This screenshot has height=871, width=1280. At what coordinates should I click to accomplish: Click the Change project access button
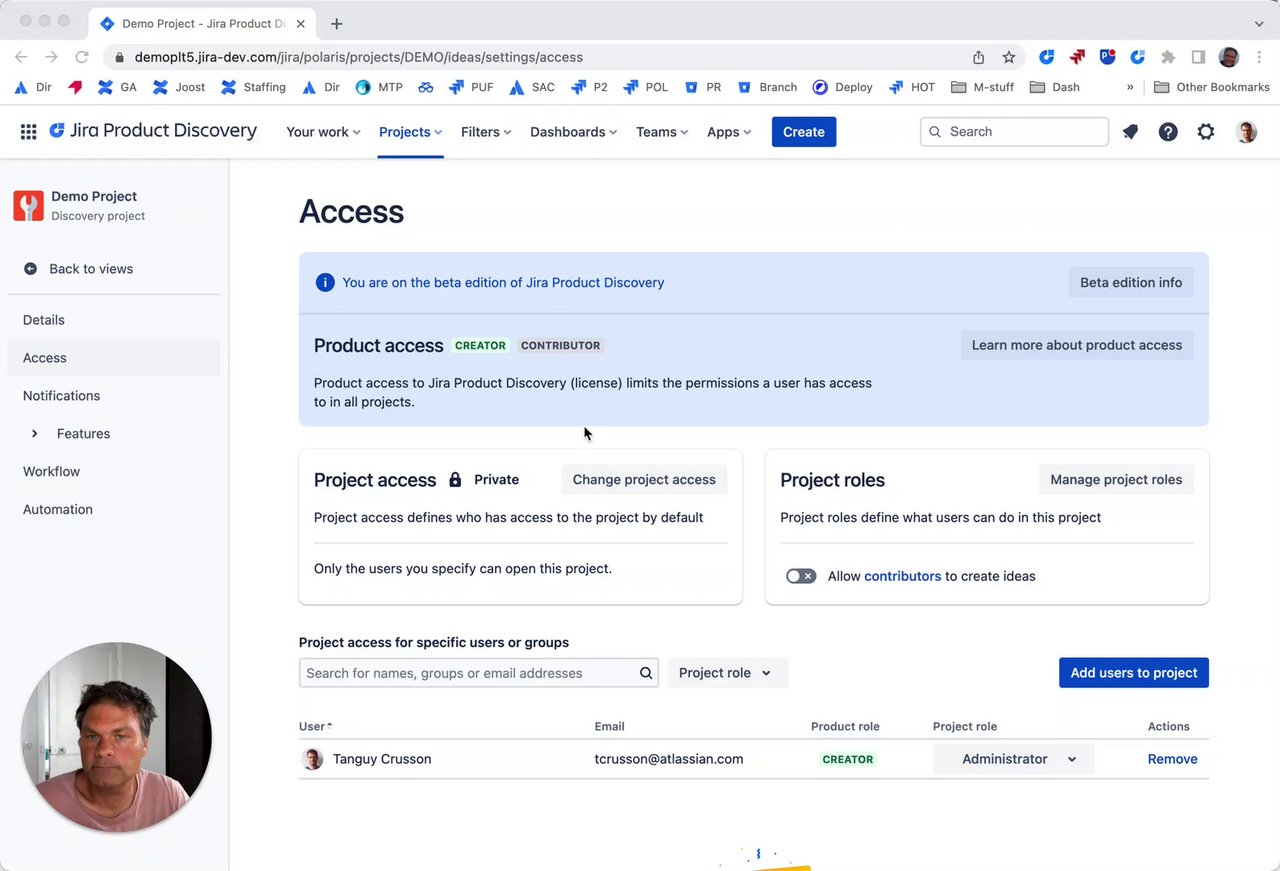pos(644,480)
